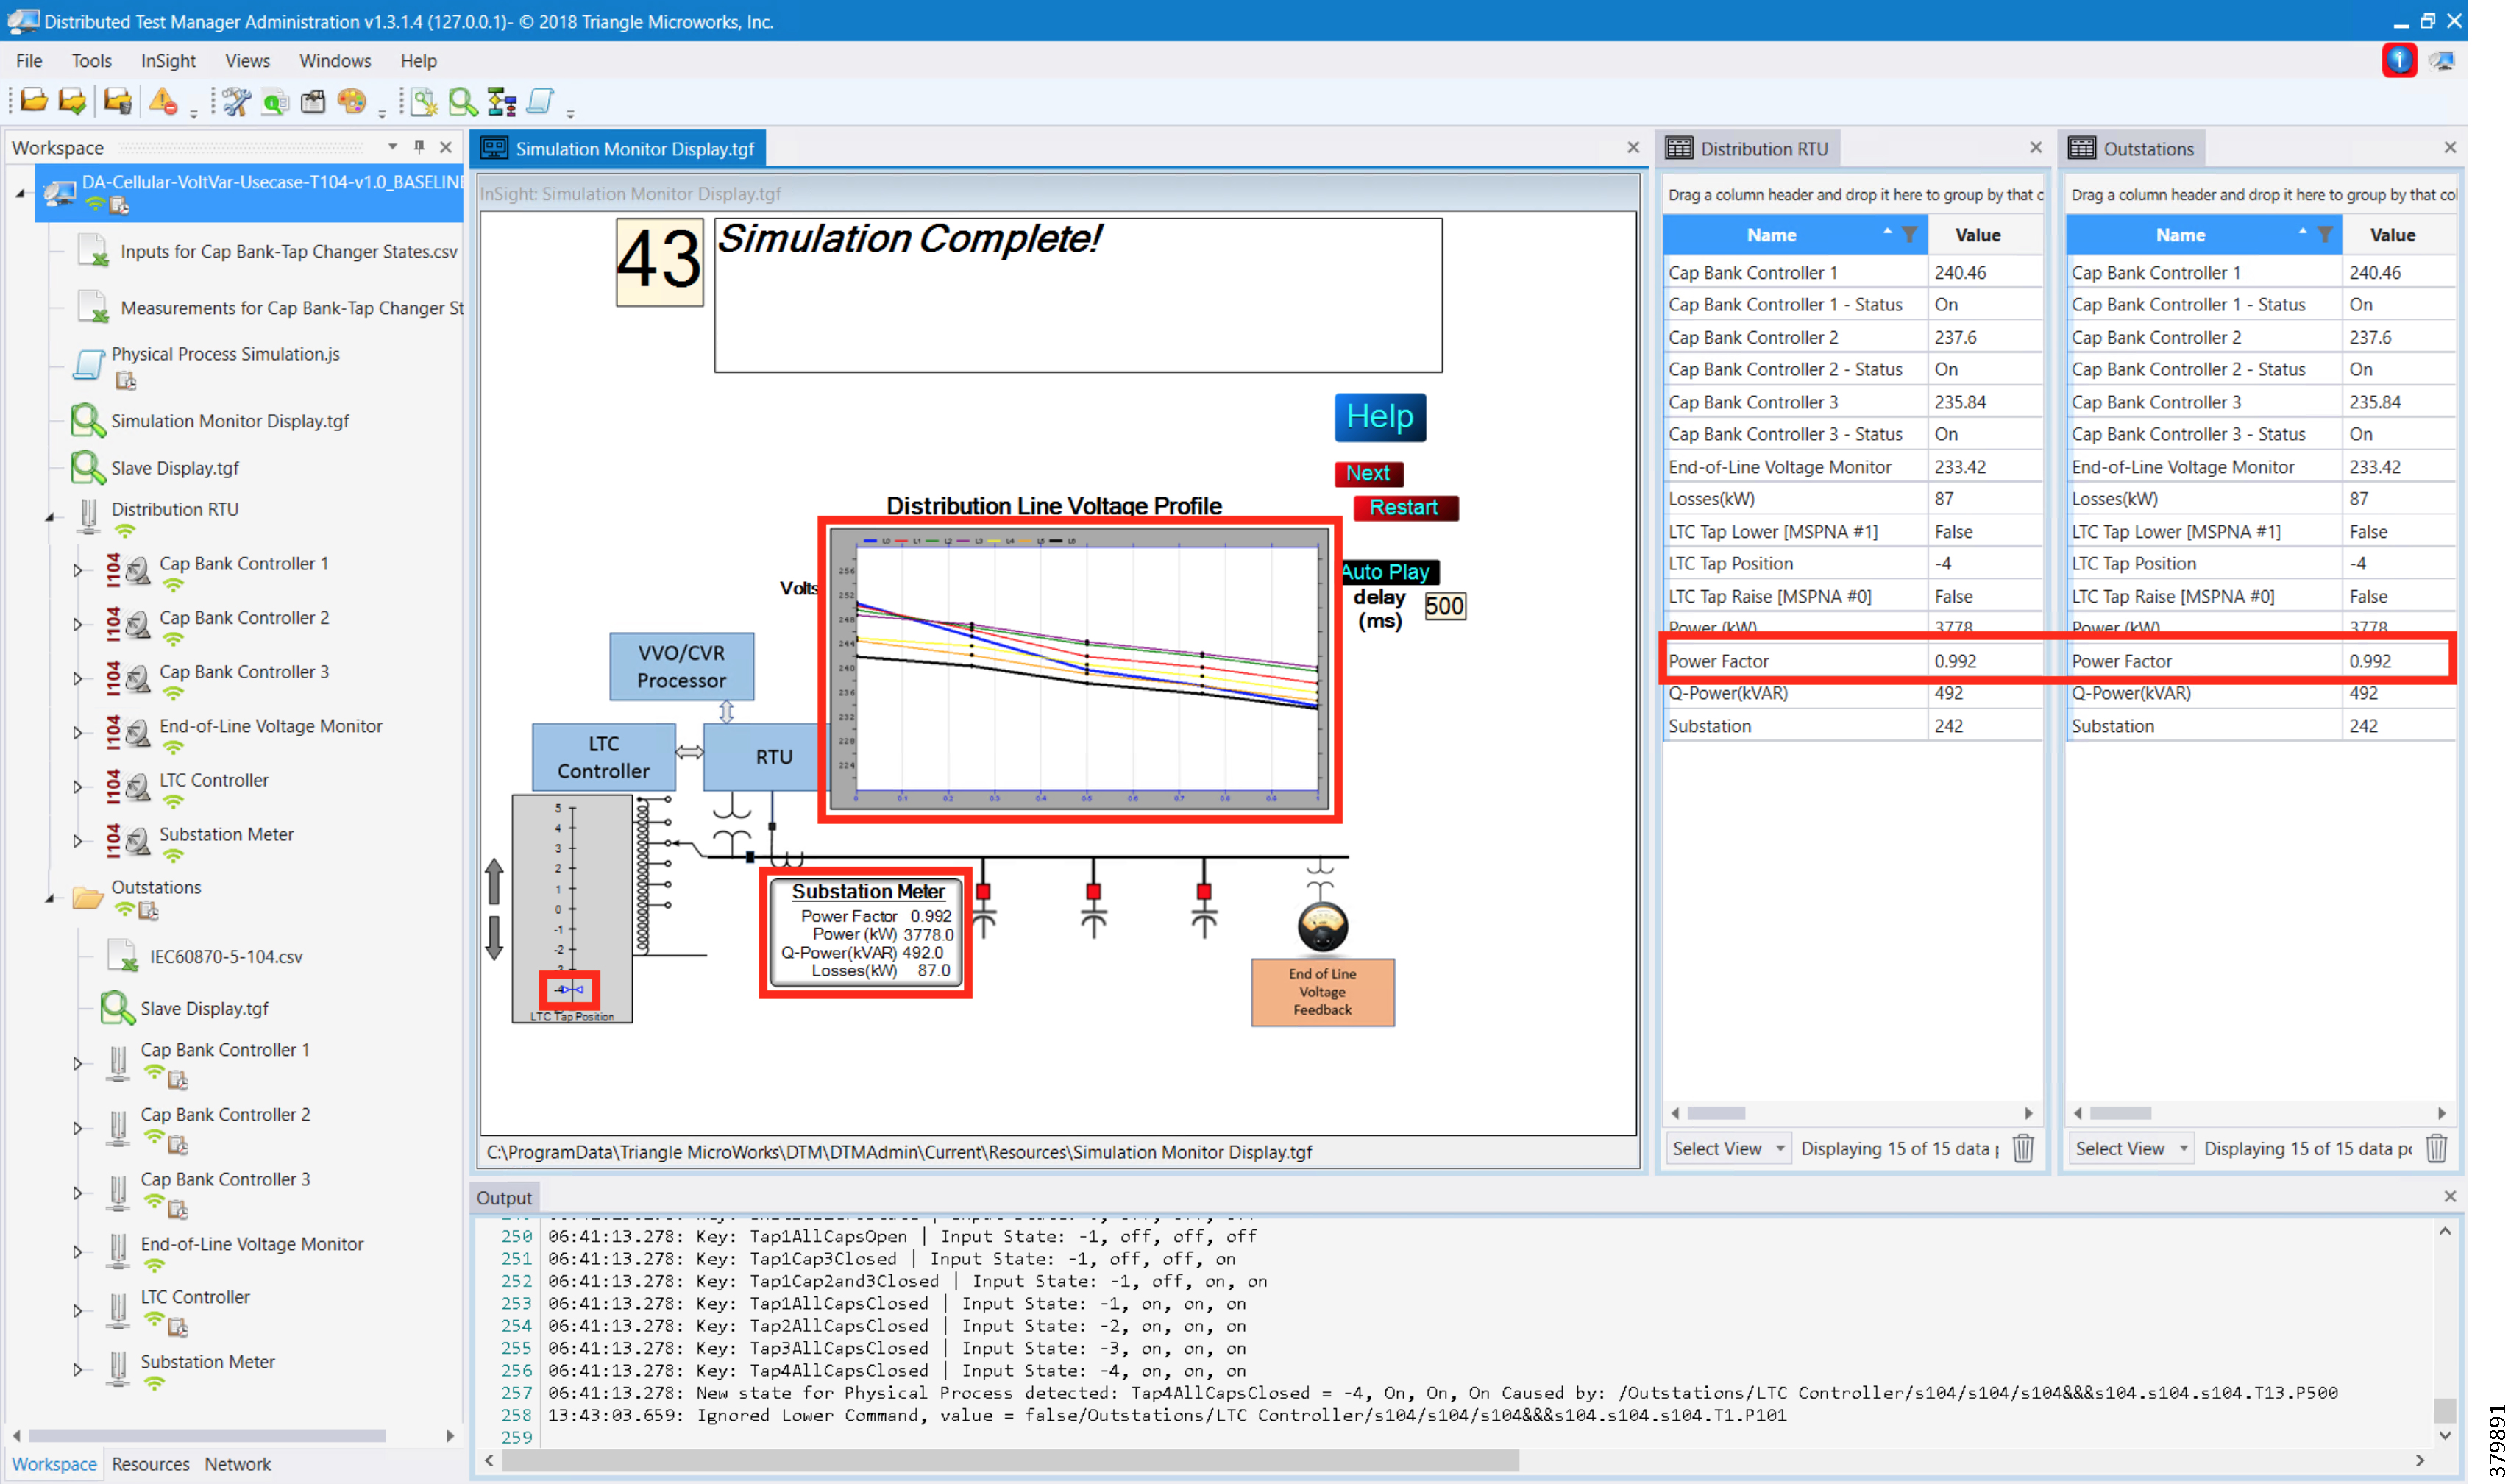The image size is (2511, 1484).
Task: Click trash icon in Outstations panel
Action: [x=2436, y=1148]
